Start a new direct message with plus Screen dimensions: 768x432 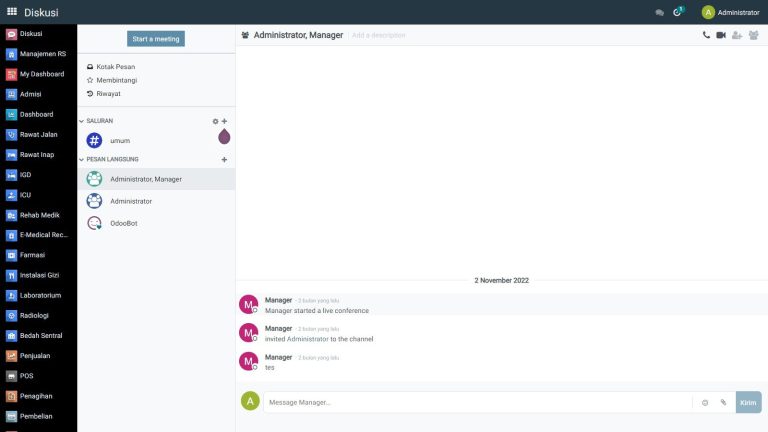point(224,160)
